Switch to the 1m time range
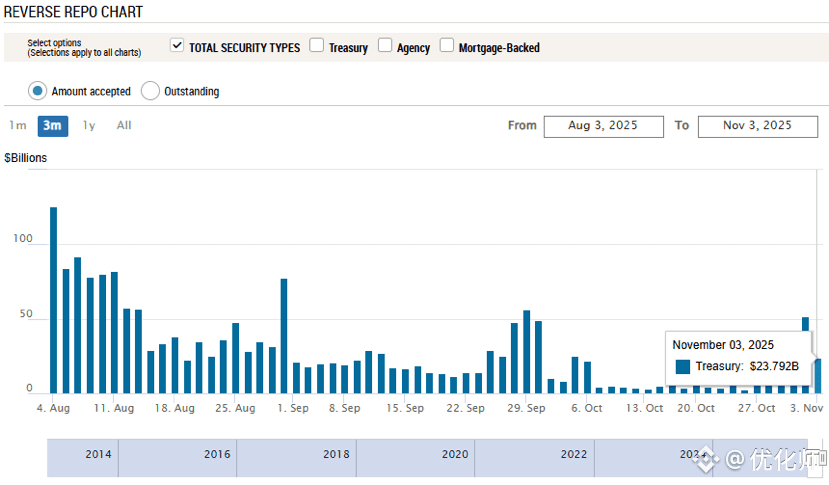829x485 pixels. (x=18, y=125)
